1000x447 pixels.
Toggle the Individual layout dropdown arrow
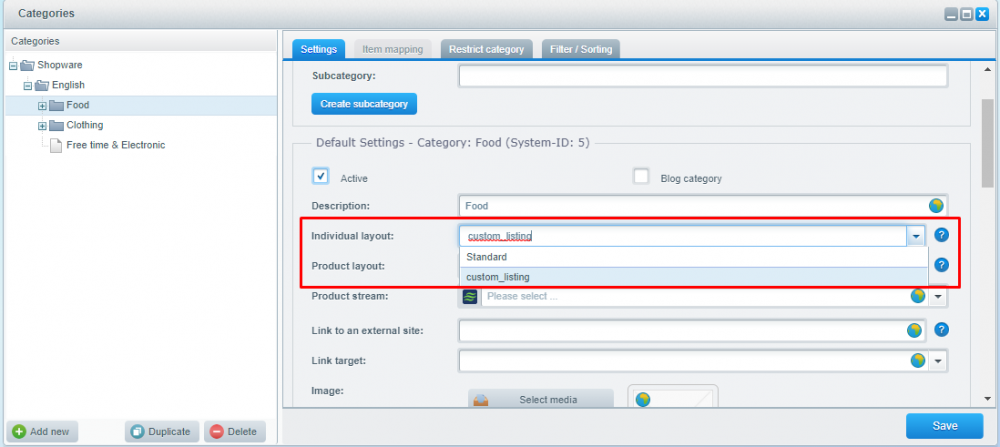[916, 236]
